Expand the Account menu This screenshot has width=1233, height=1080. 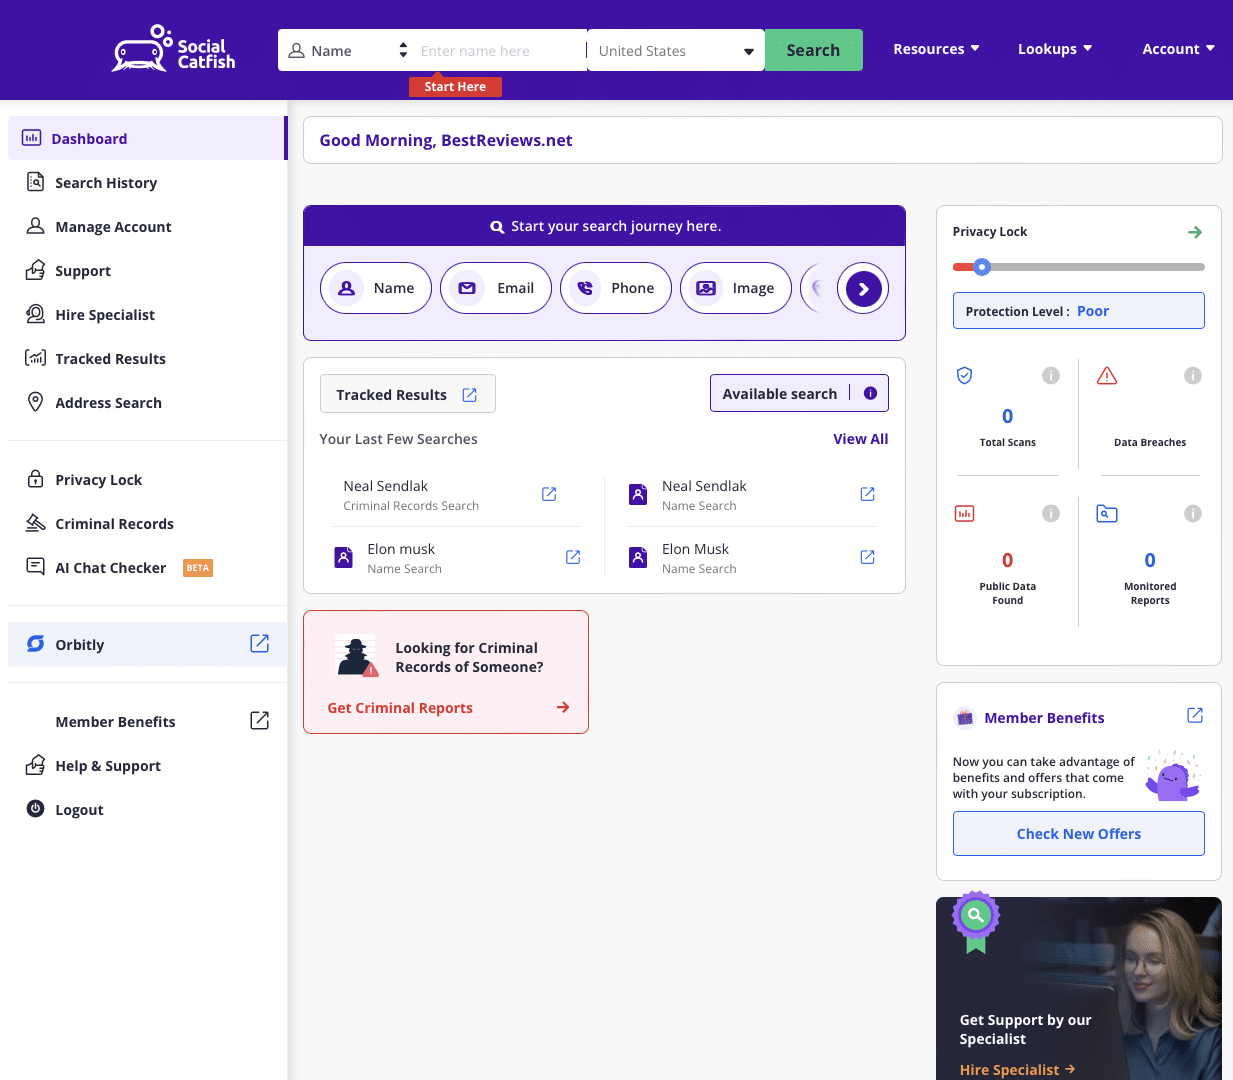pos(1178,48)
